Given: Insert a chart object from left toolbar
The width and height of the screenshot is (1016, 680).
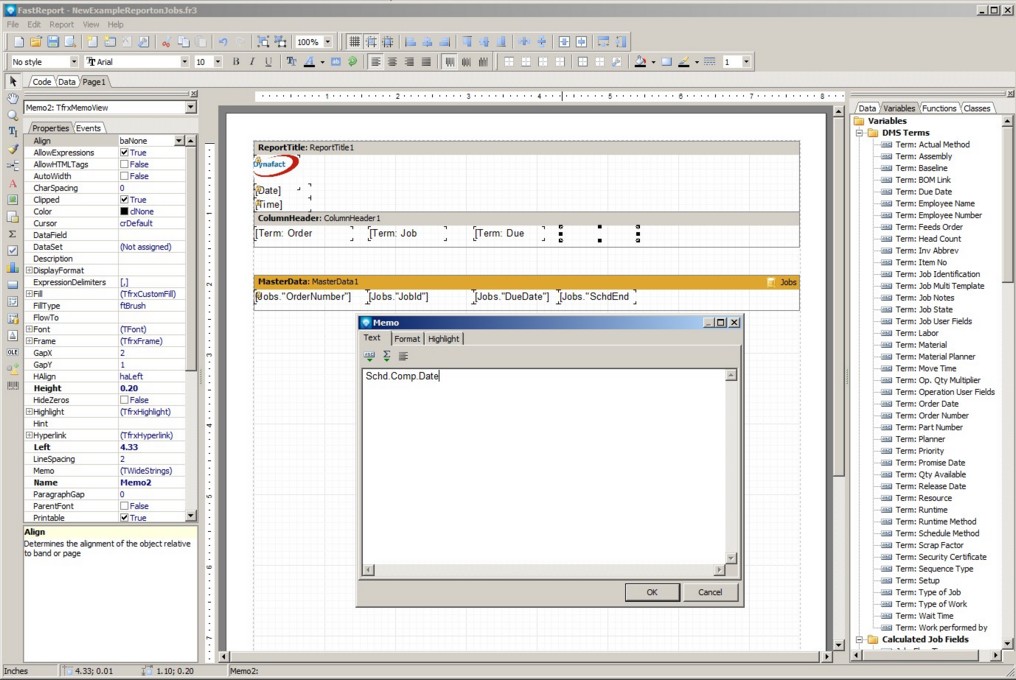Looking at the screenshot, I should [x=13, y=268].
